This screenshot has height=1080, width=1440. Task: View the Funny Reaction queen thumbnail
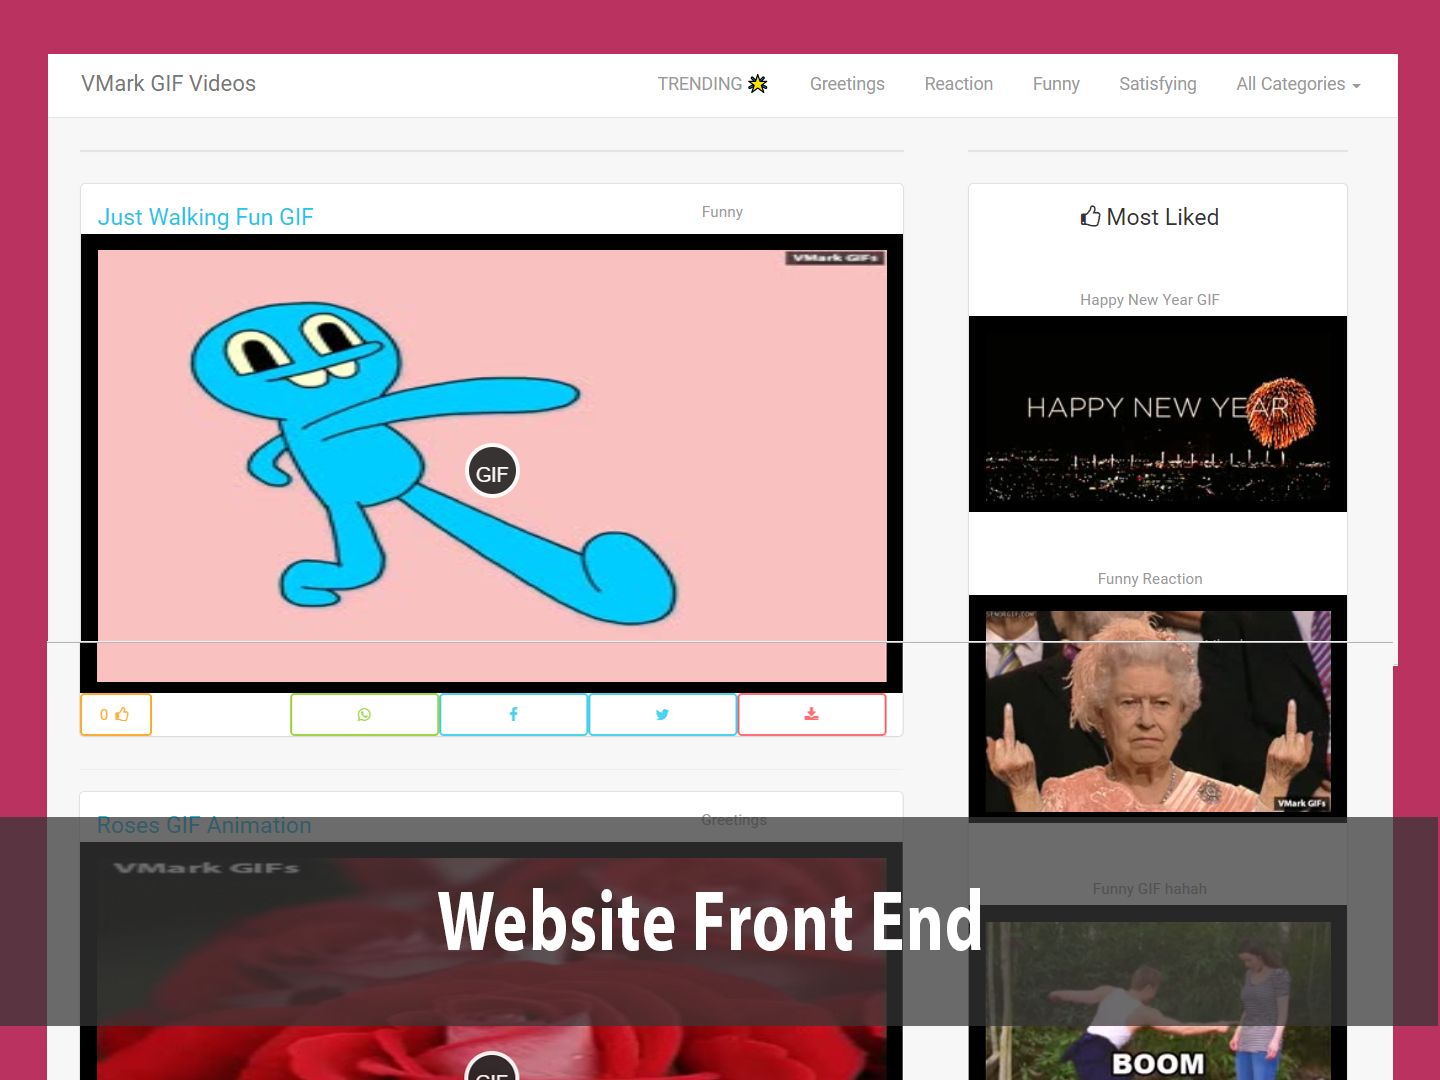1158,709
